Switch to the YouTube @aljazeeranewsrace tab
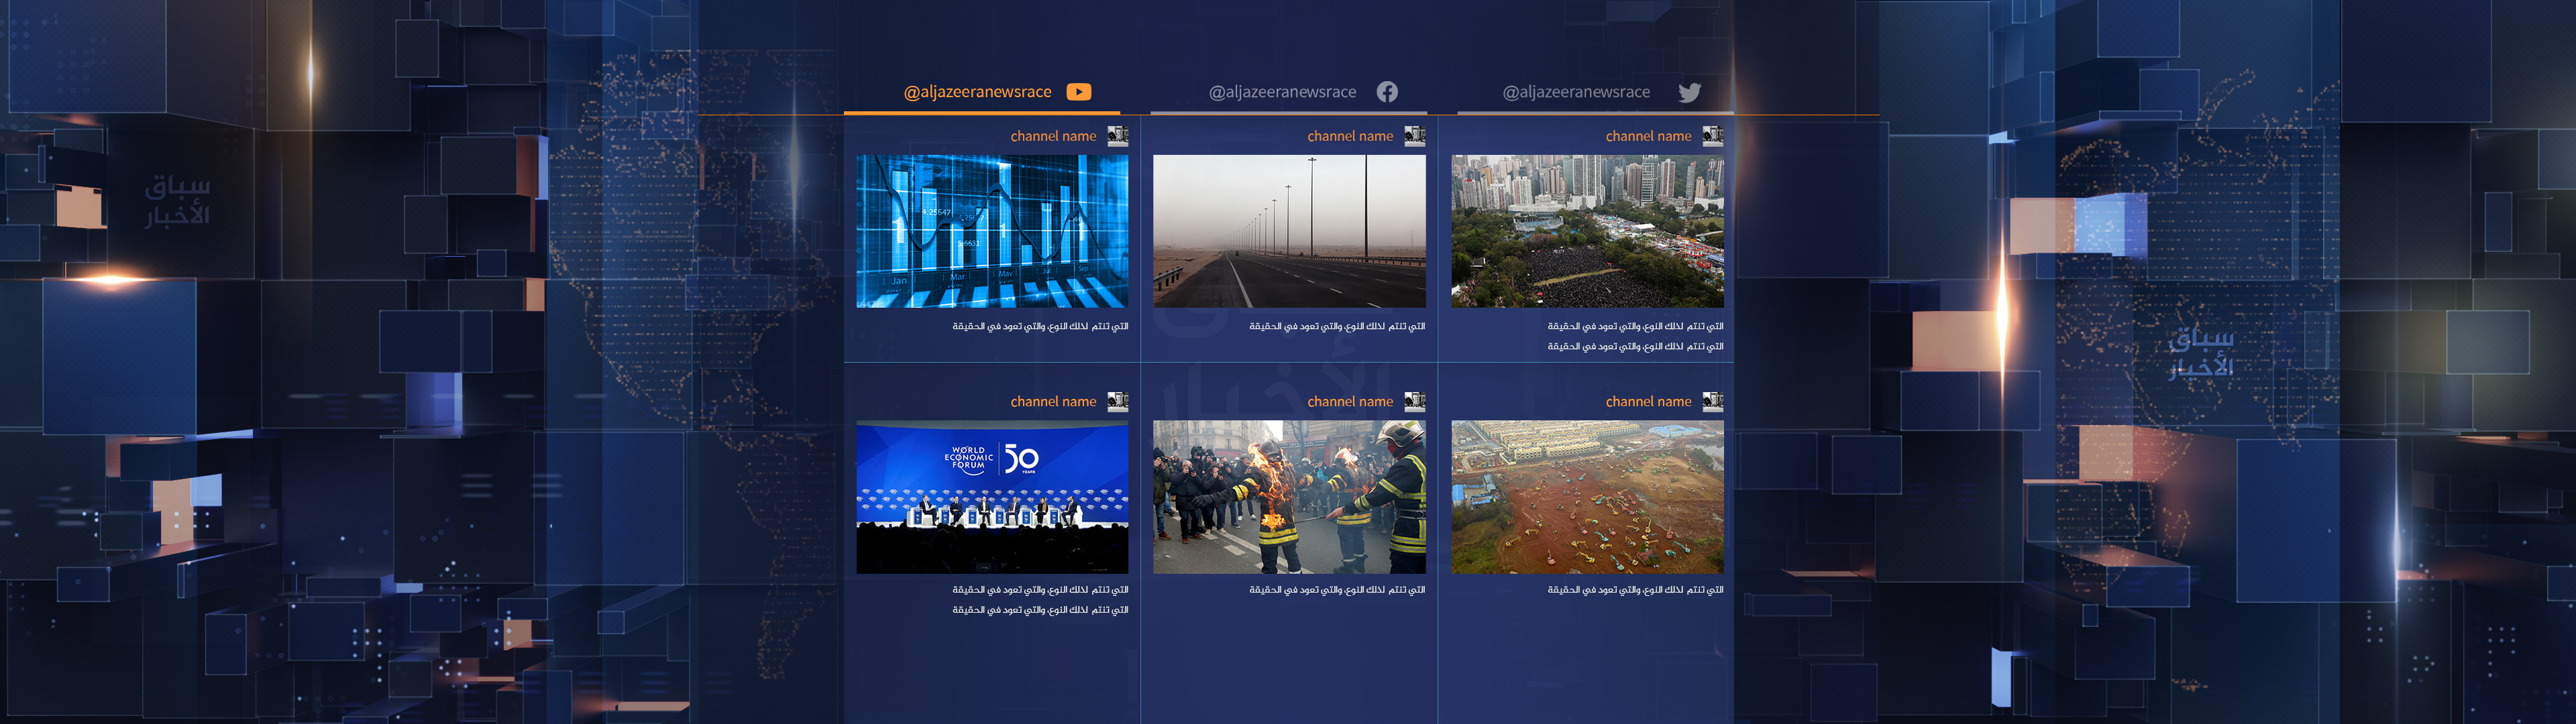2576x724 pixels. pos(977,92)
